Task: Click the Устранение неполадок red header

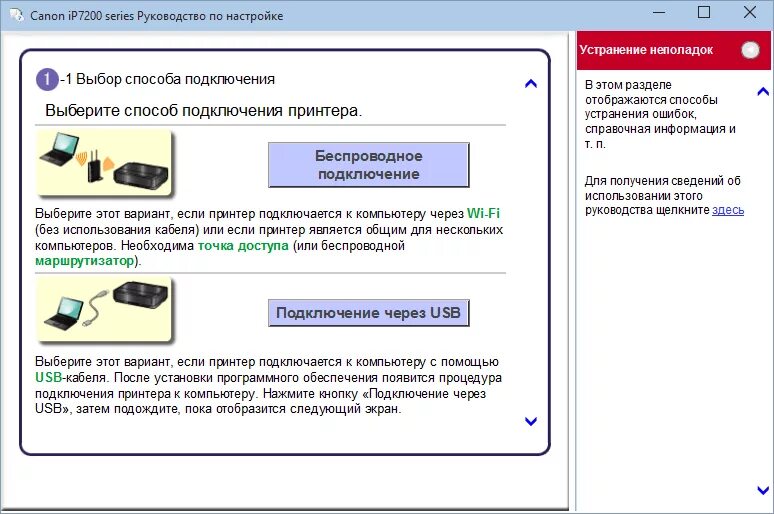Action: (x=673, y=50)
